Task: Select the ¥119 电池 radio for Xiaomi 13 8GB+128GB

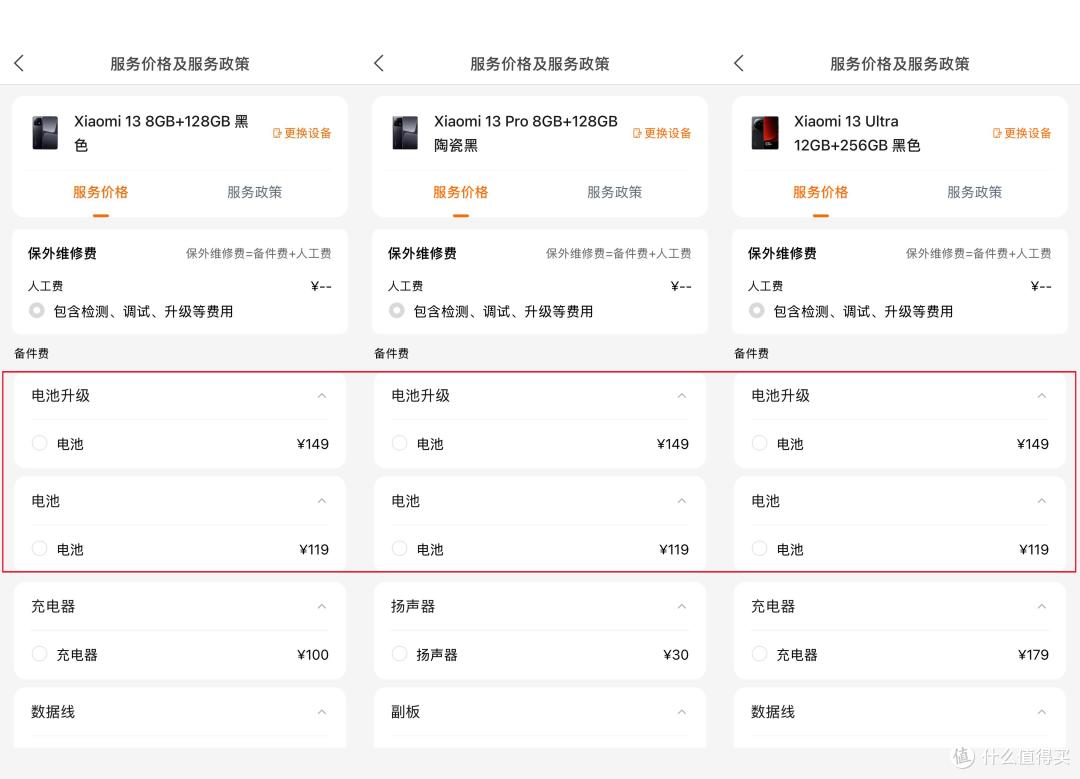Action: pyautogui.click(x=39, y=548)
